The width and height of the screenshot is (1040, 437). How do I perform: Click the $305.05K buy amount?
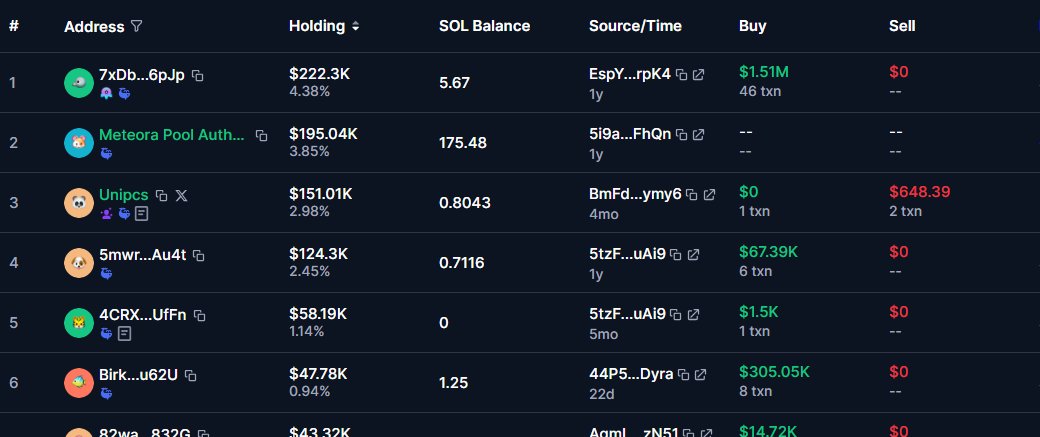(x=773, y=371)
